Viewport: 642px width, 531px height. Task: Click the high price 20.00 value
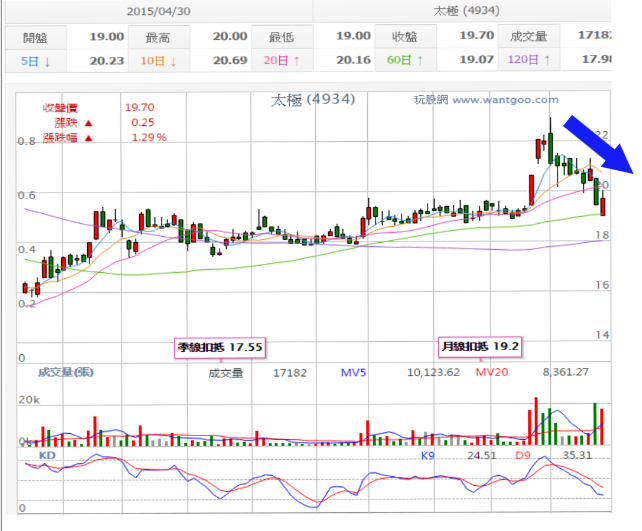[230, 36]
